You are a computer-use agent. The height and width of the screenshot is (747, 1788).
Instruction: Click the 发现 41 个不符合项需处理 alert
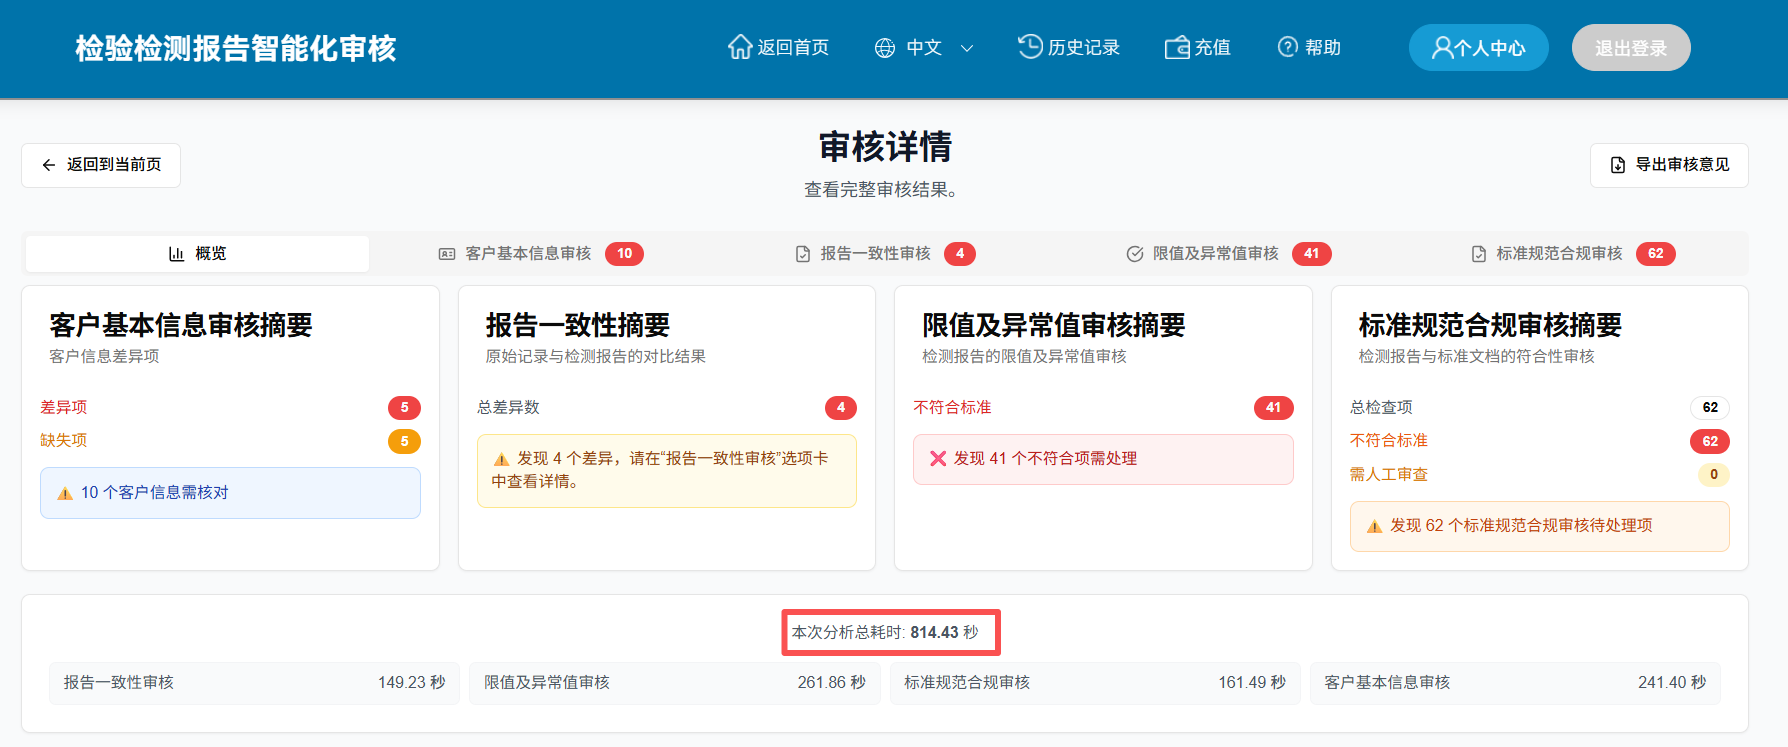pos(1103,459)
